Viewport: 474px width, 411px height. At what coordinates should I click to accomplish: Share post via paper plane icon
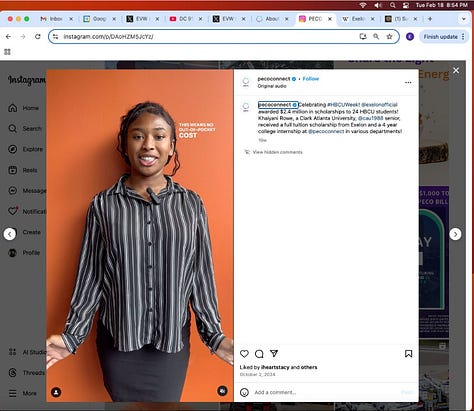(x=274, y=353)
